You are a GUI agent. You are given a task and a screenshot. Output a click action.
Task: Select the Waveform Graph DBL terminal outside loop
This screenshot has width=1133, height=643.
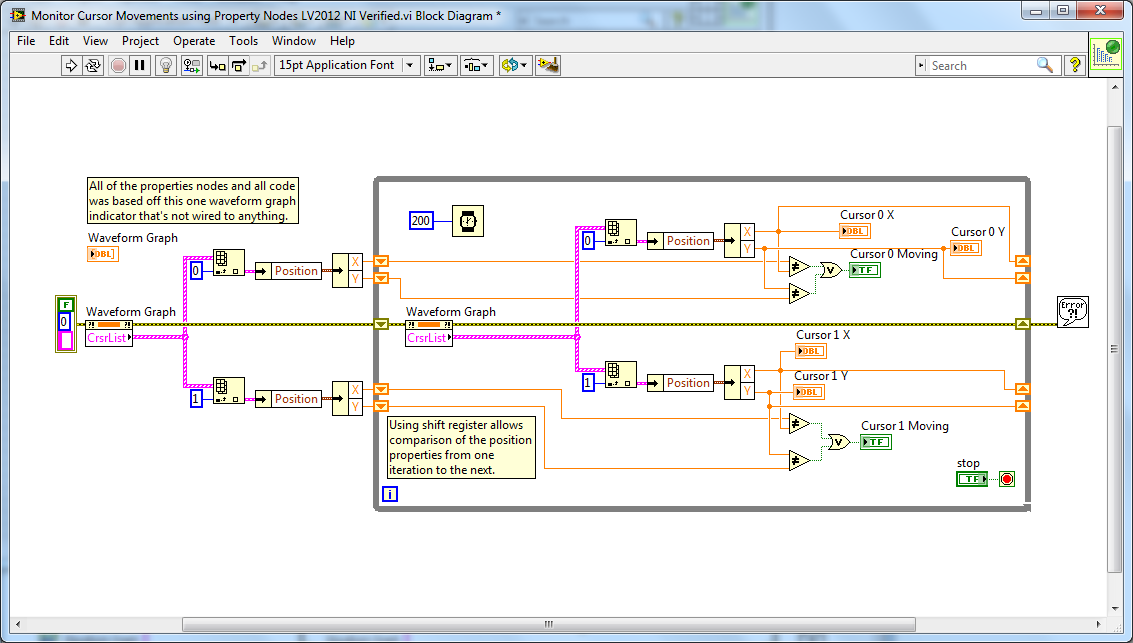tap(103, 254)
